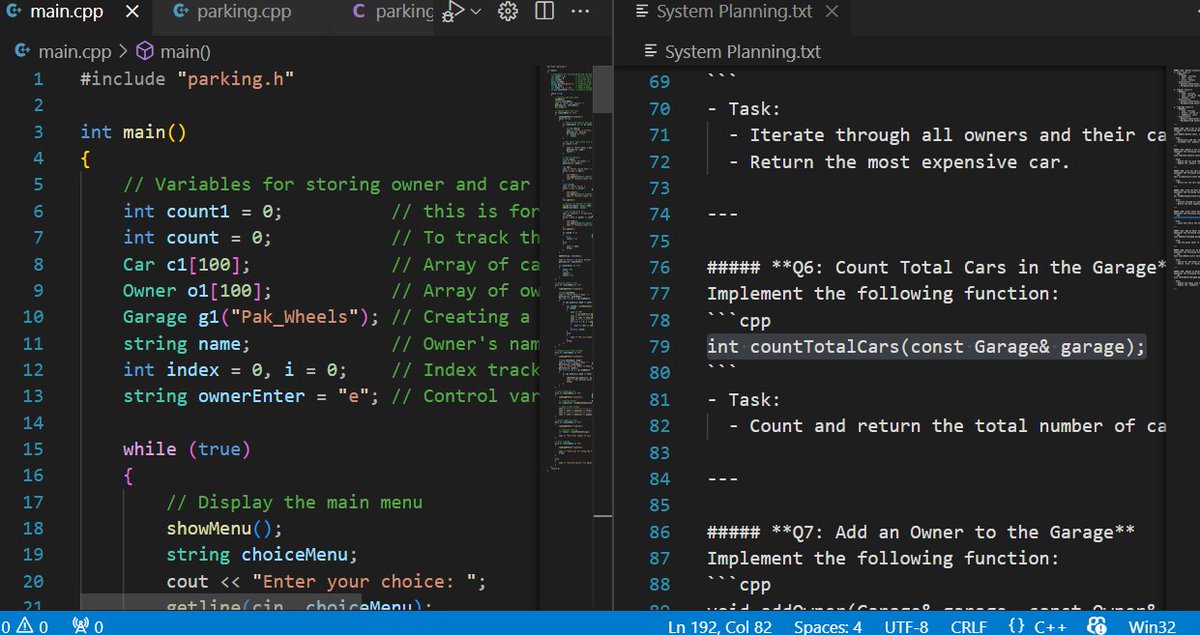The height and width of the screenshot is (635, 1200).
Task: Click the C++ file icon on parking.cpp tab
Action: click(x=180, y=12)
